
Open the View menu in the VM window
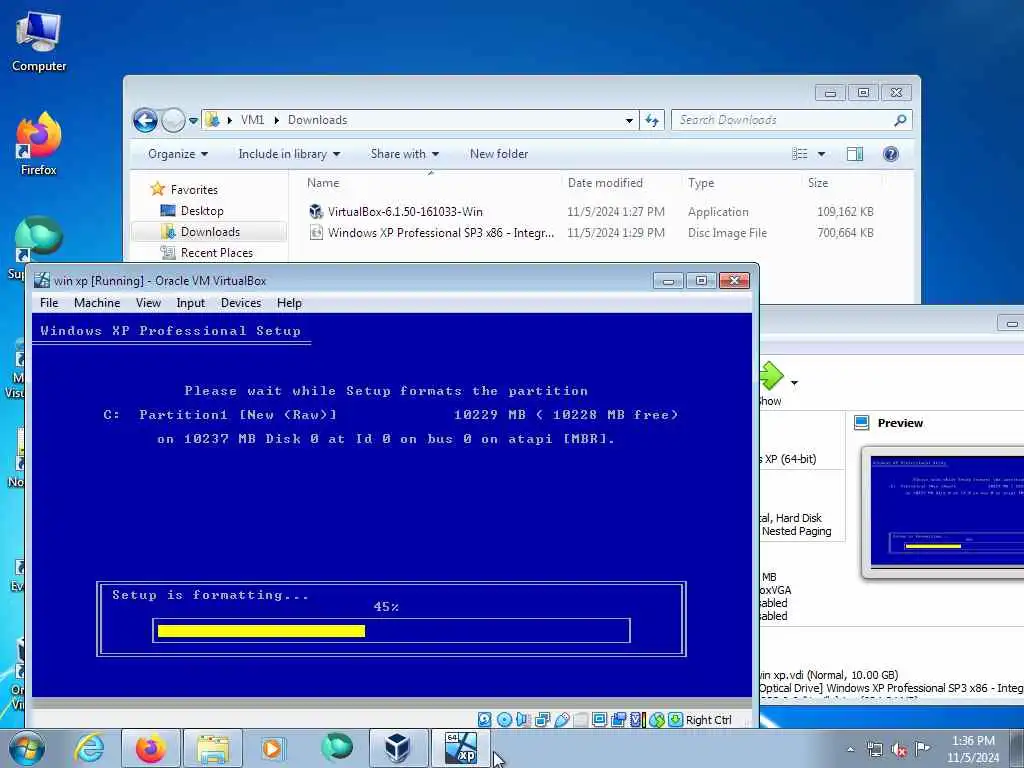tap(148, 303)
